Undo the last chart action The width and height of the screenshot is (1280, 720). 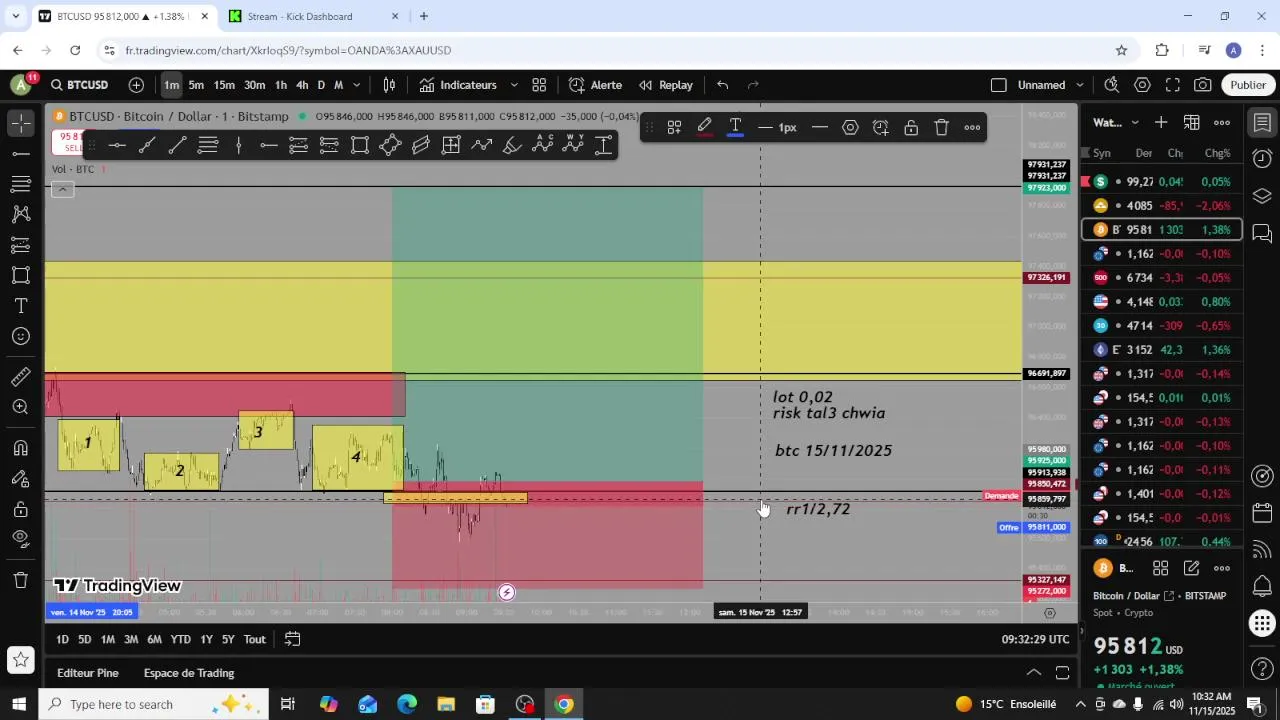tap(723, 85)
